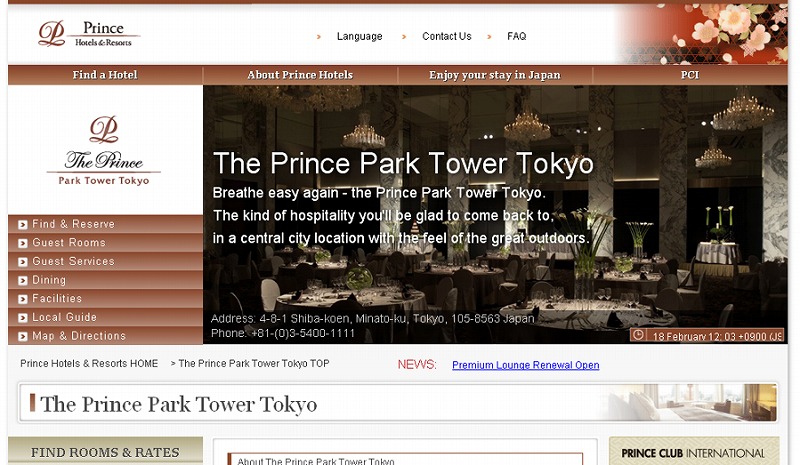Select Map & Directions in sidebar
800x465 pixels.
pyautogui.click(x=106, y=336)
